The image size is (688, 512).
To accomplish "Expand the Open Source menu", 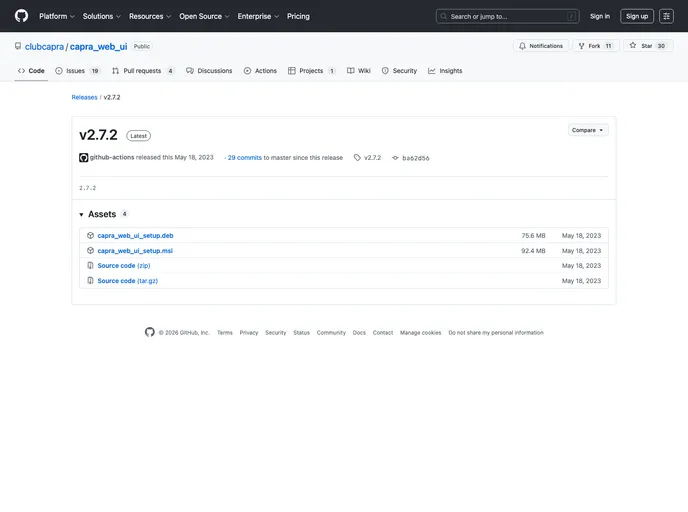I will [204, 16].
